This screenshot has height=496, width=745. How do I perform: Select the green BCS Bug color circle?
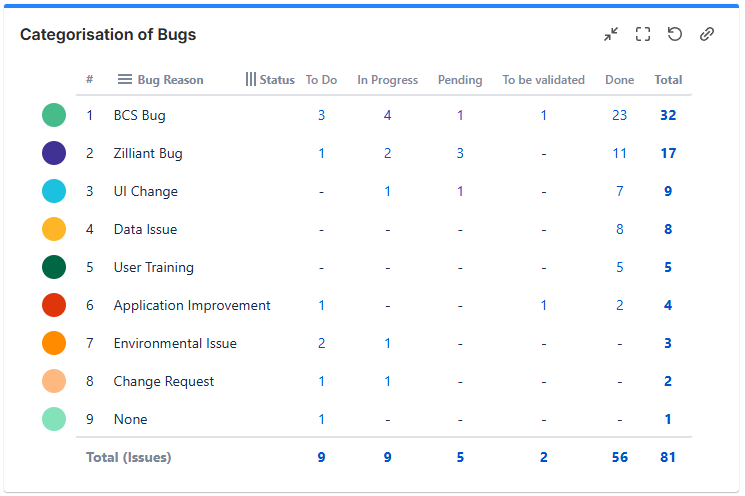click(54, 115)
